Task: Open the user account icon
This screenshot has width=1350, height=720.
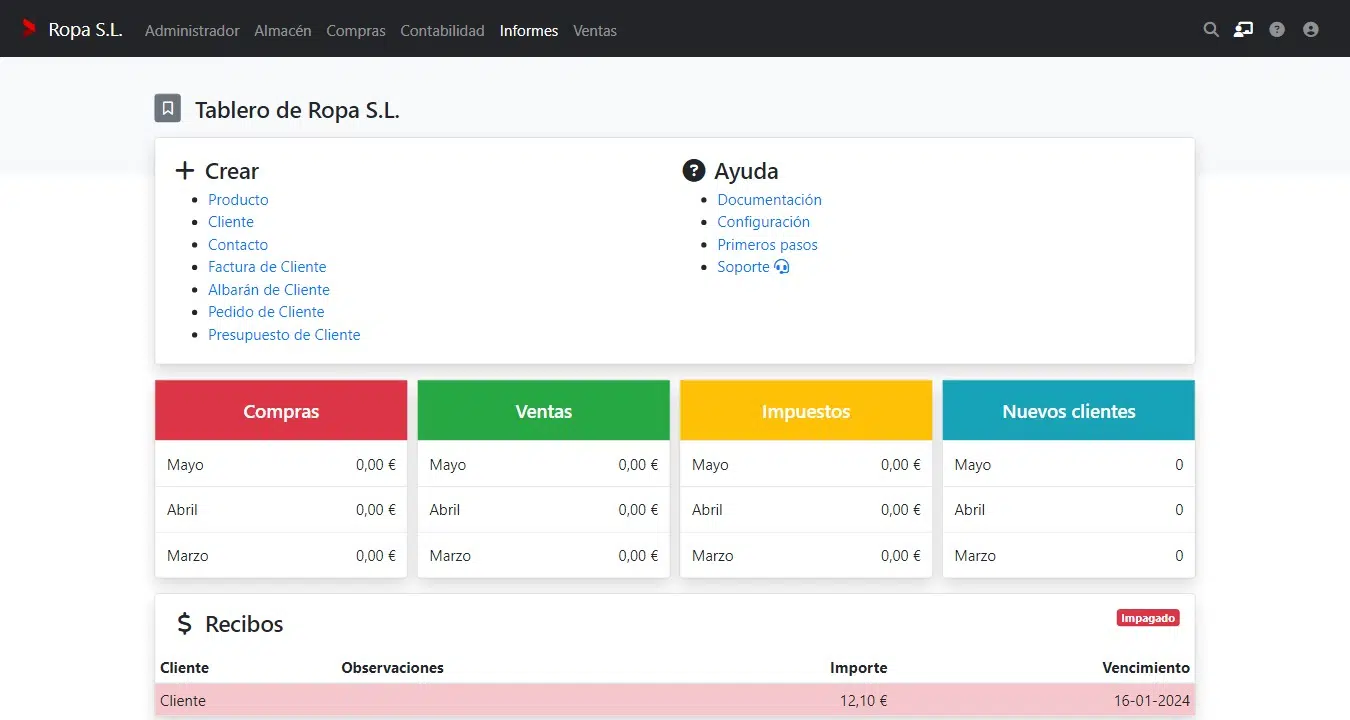Action: coord(1311,30)
